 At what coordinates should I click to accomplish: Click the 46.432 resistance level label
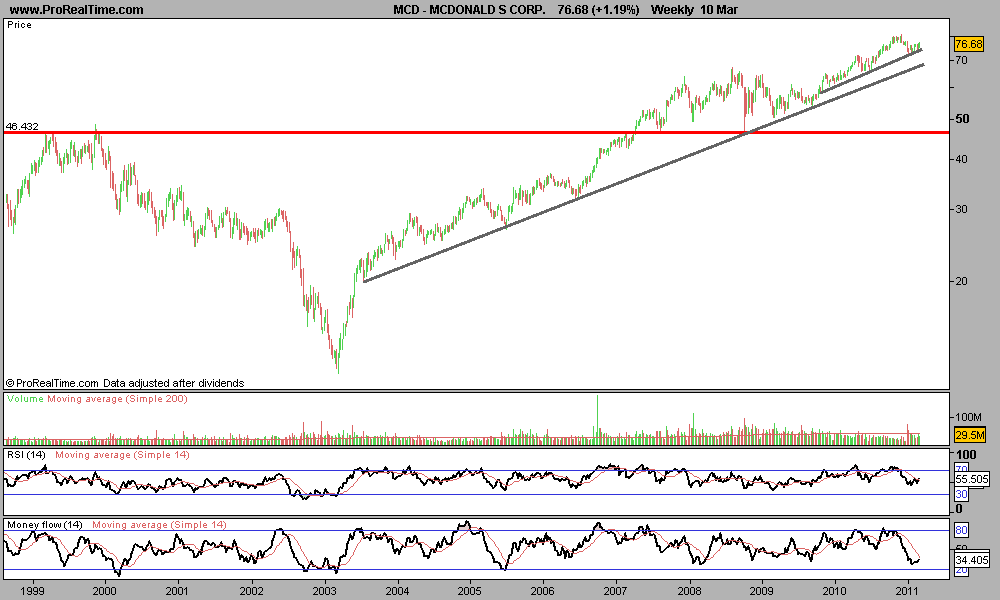[22, 126]
